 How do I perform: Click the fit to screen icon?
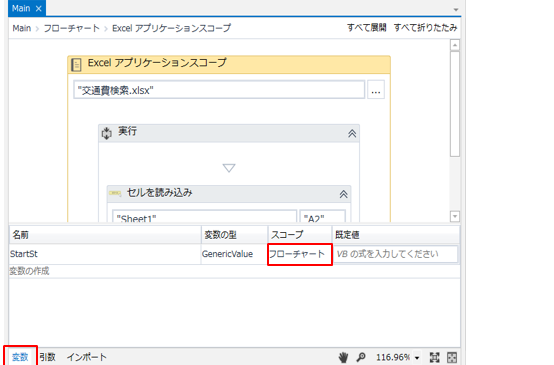(435, 357)
